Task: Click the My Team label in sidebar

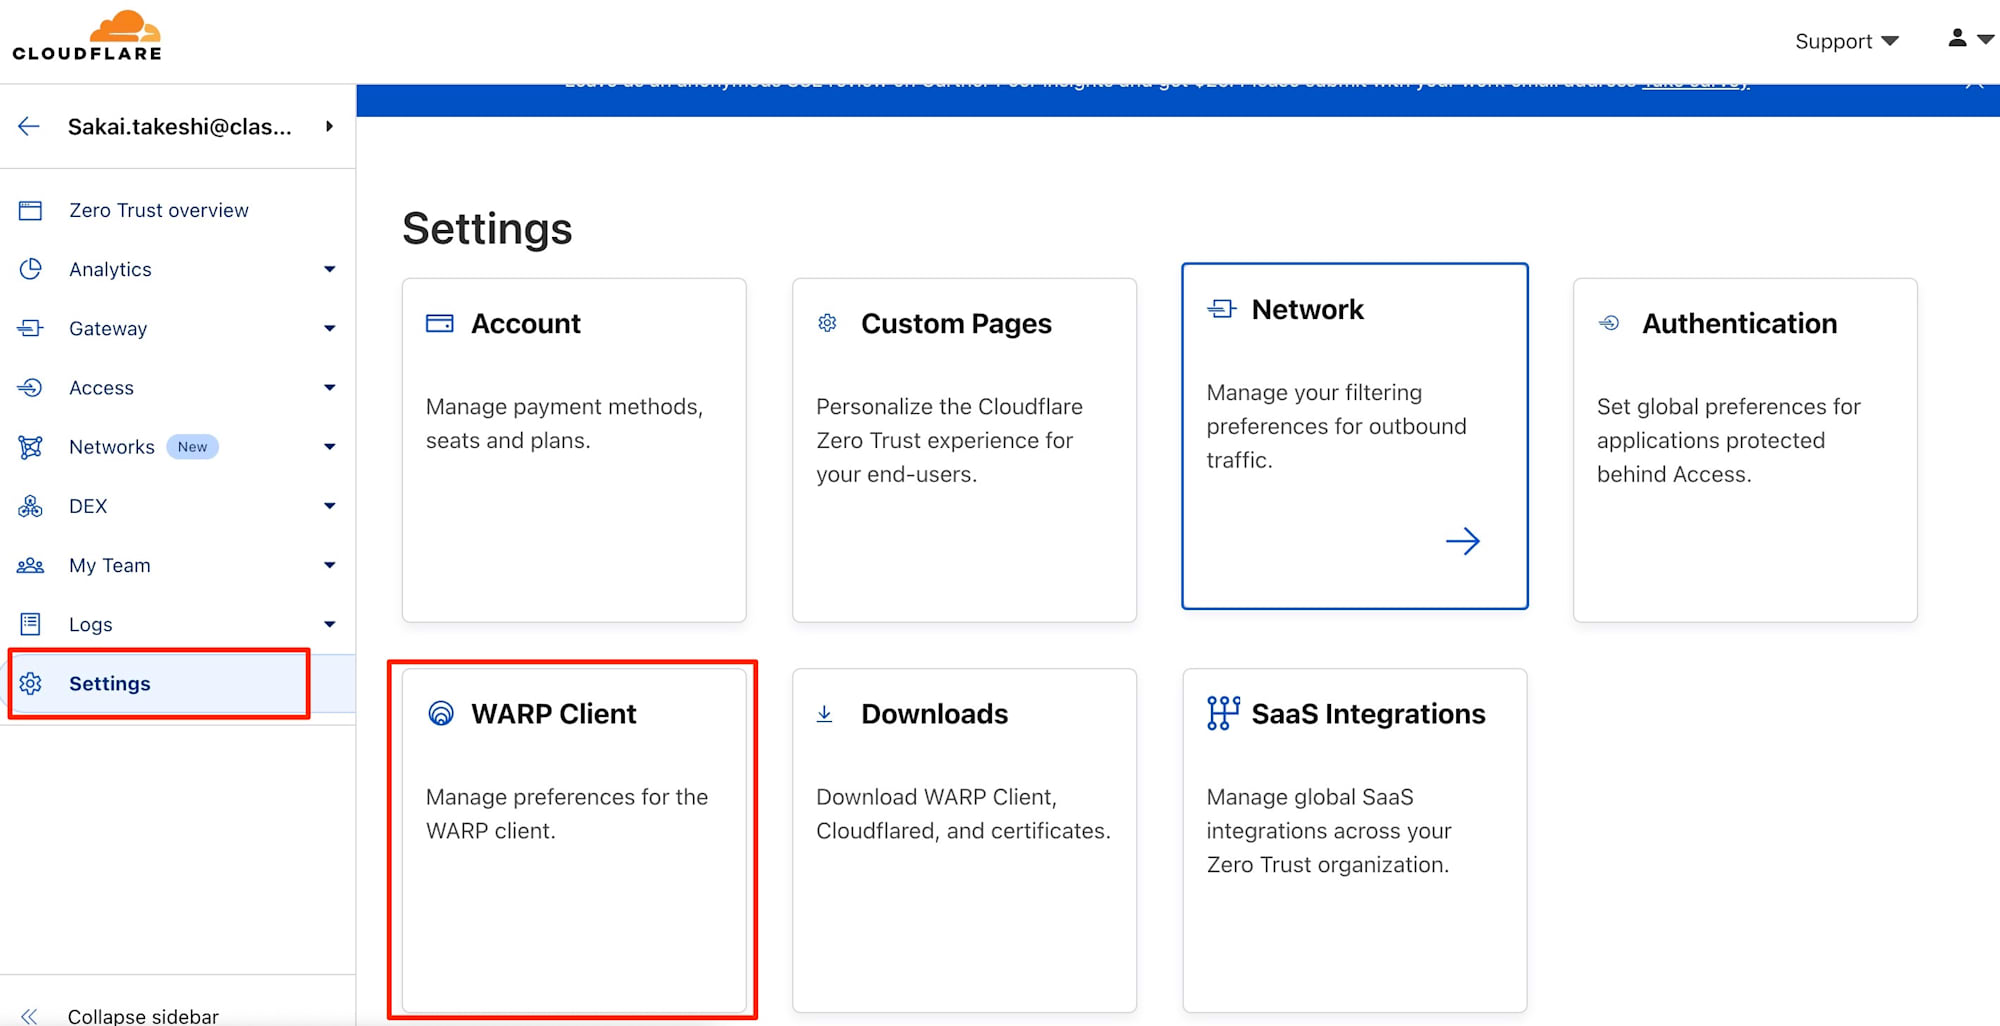Action: [110, 565]
